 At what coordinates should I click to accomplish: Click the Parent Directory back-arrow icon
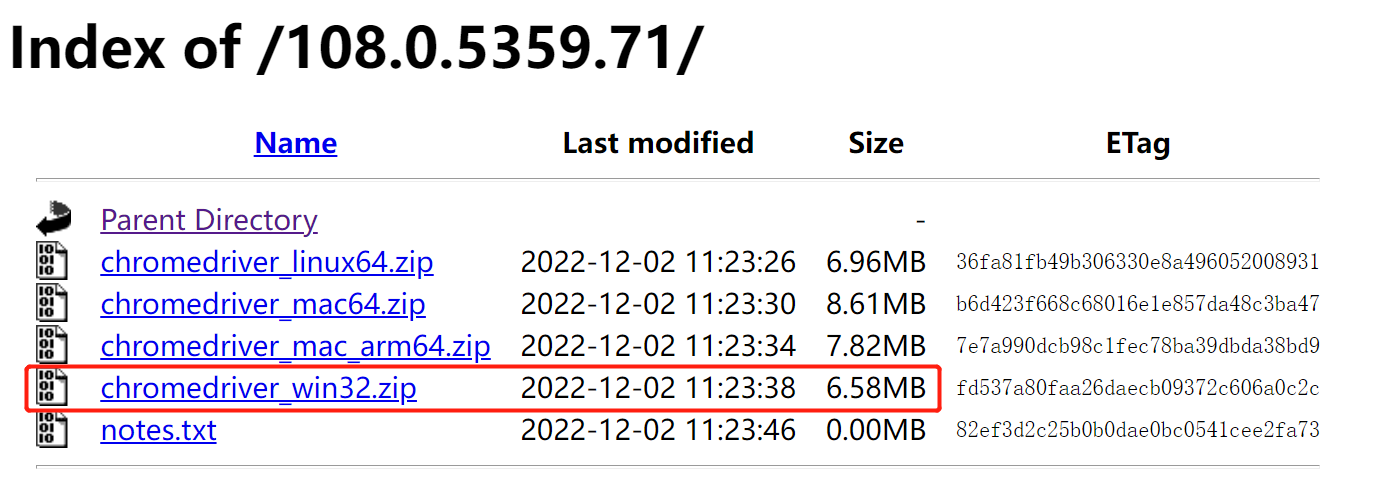(53, 219)
